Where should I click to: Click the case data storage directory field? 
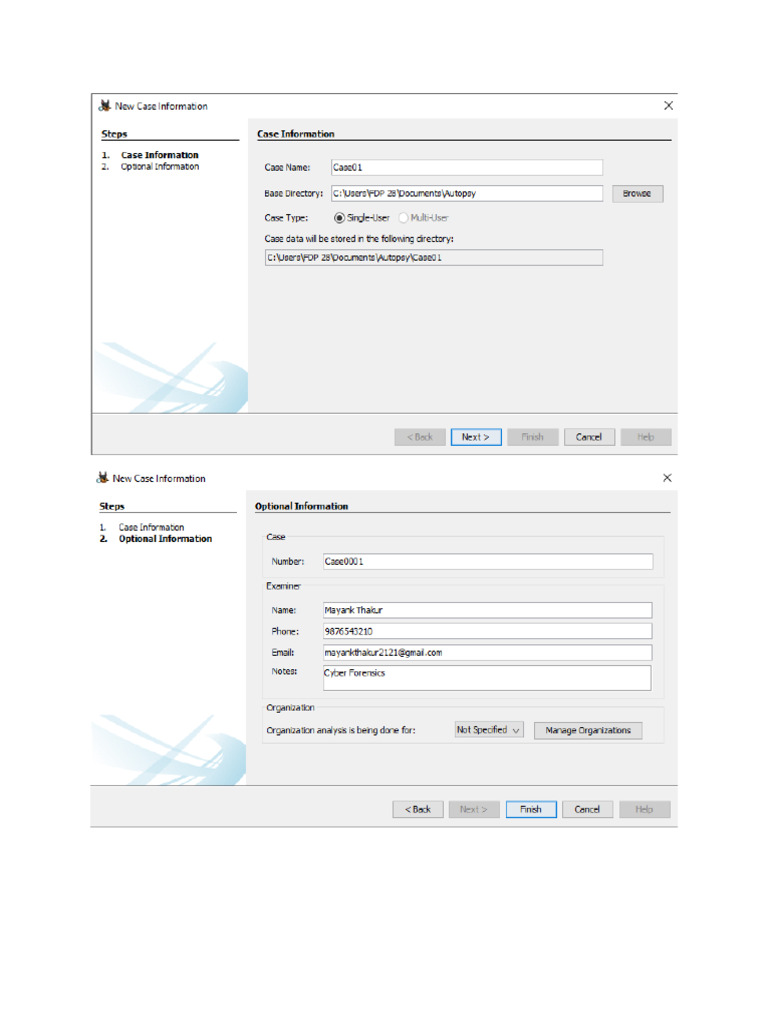coord(434,257)
